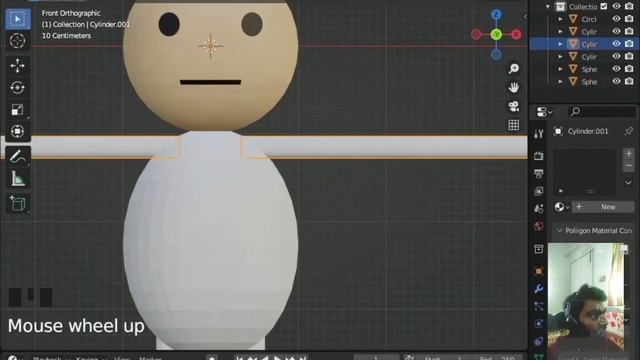Expand the material slot list filter triangle

[x=561, y=191]
